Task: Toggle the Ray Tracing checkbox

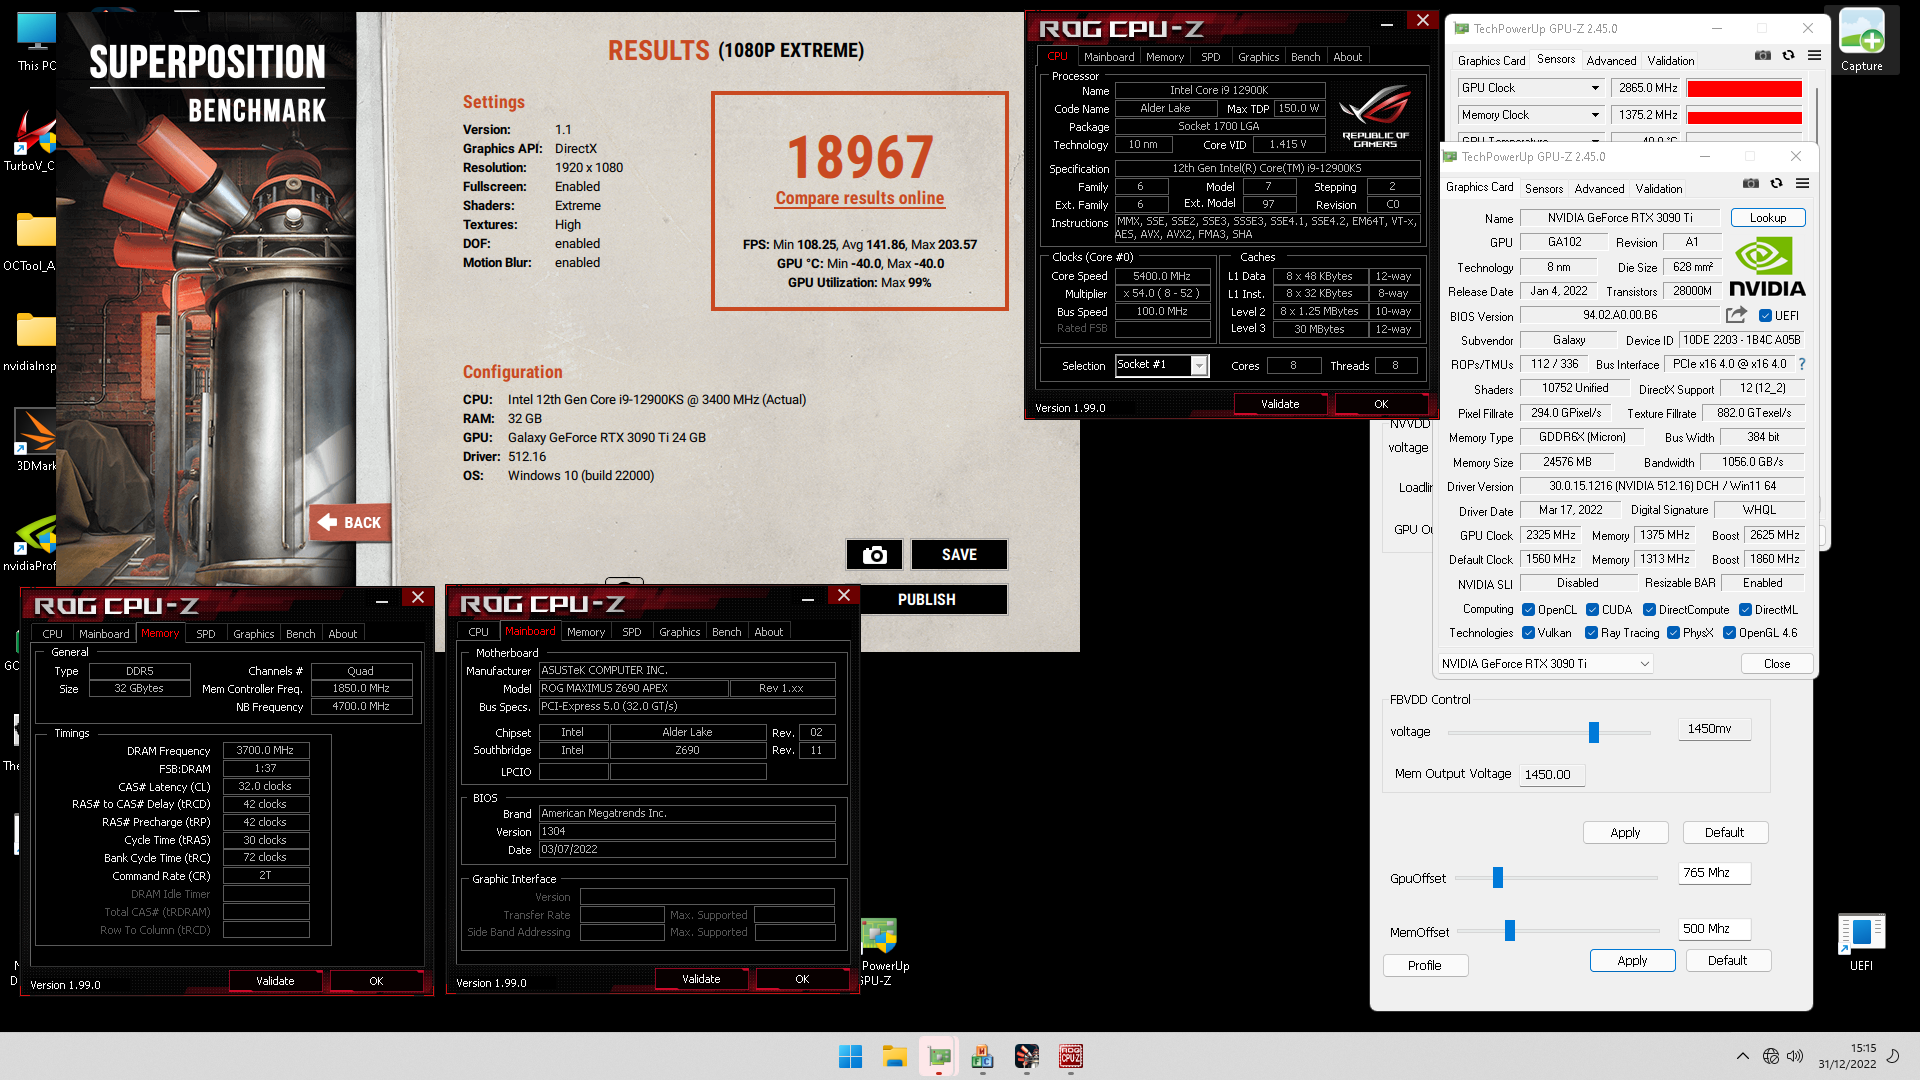Action: tap(1591, 633)
